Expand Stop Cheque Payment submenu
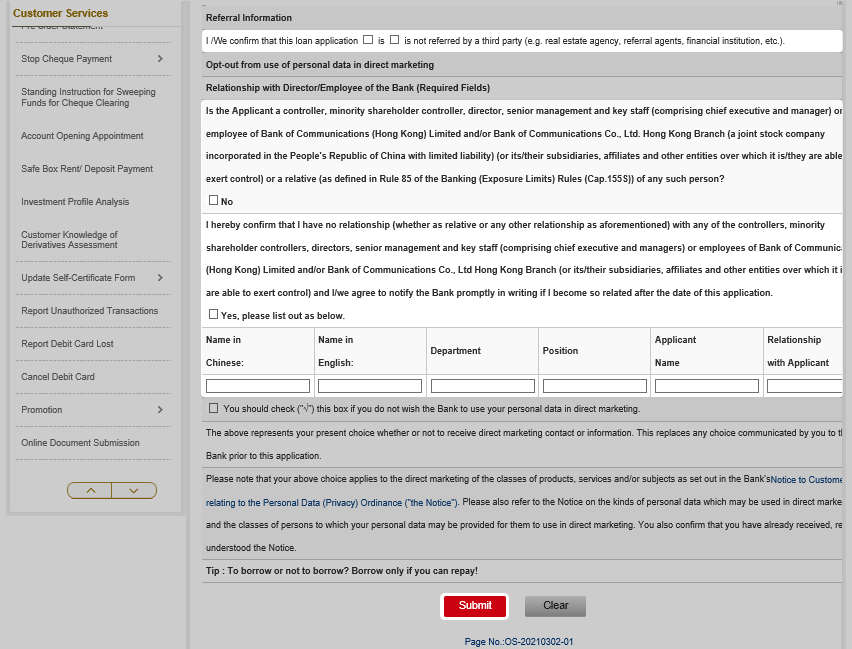 (x=160, y=59)
